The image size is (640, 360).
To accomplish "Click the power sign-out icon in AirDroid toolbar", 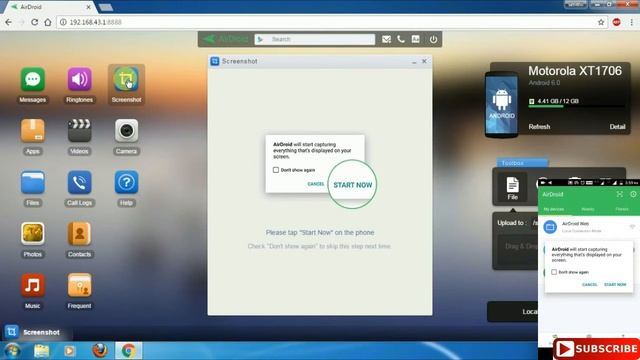I will (x=433, y=39).
